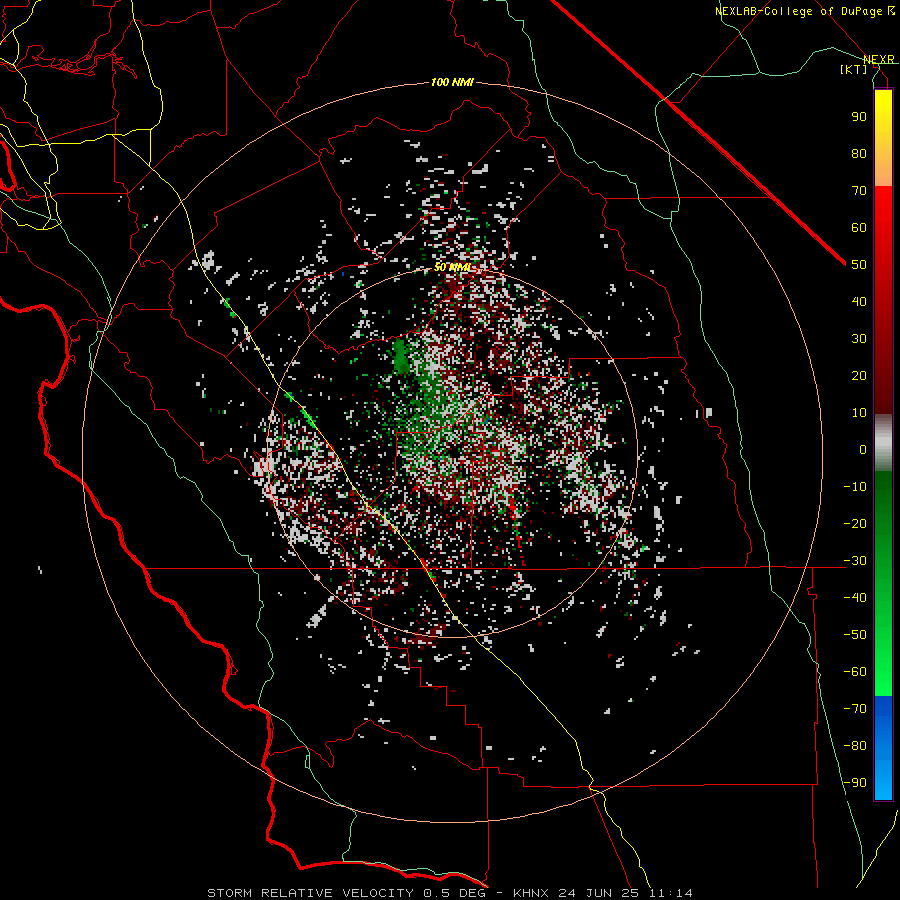Click the KHNX station identifier in caption
The image size is (900, 900).
(531, 893)
